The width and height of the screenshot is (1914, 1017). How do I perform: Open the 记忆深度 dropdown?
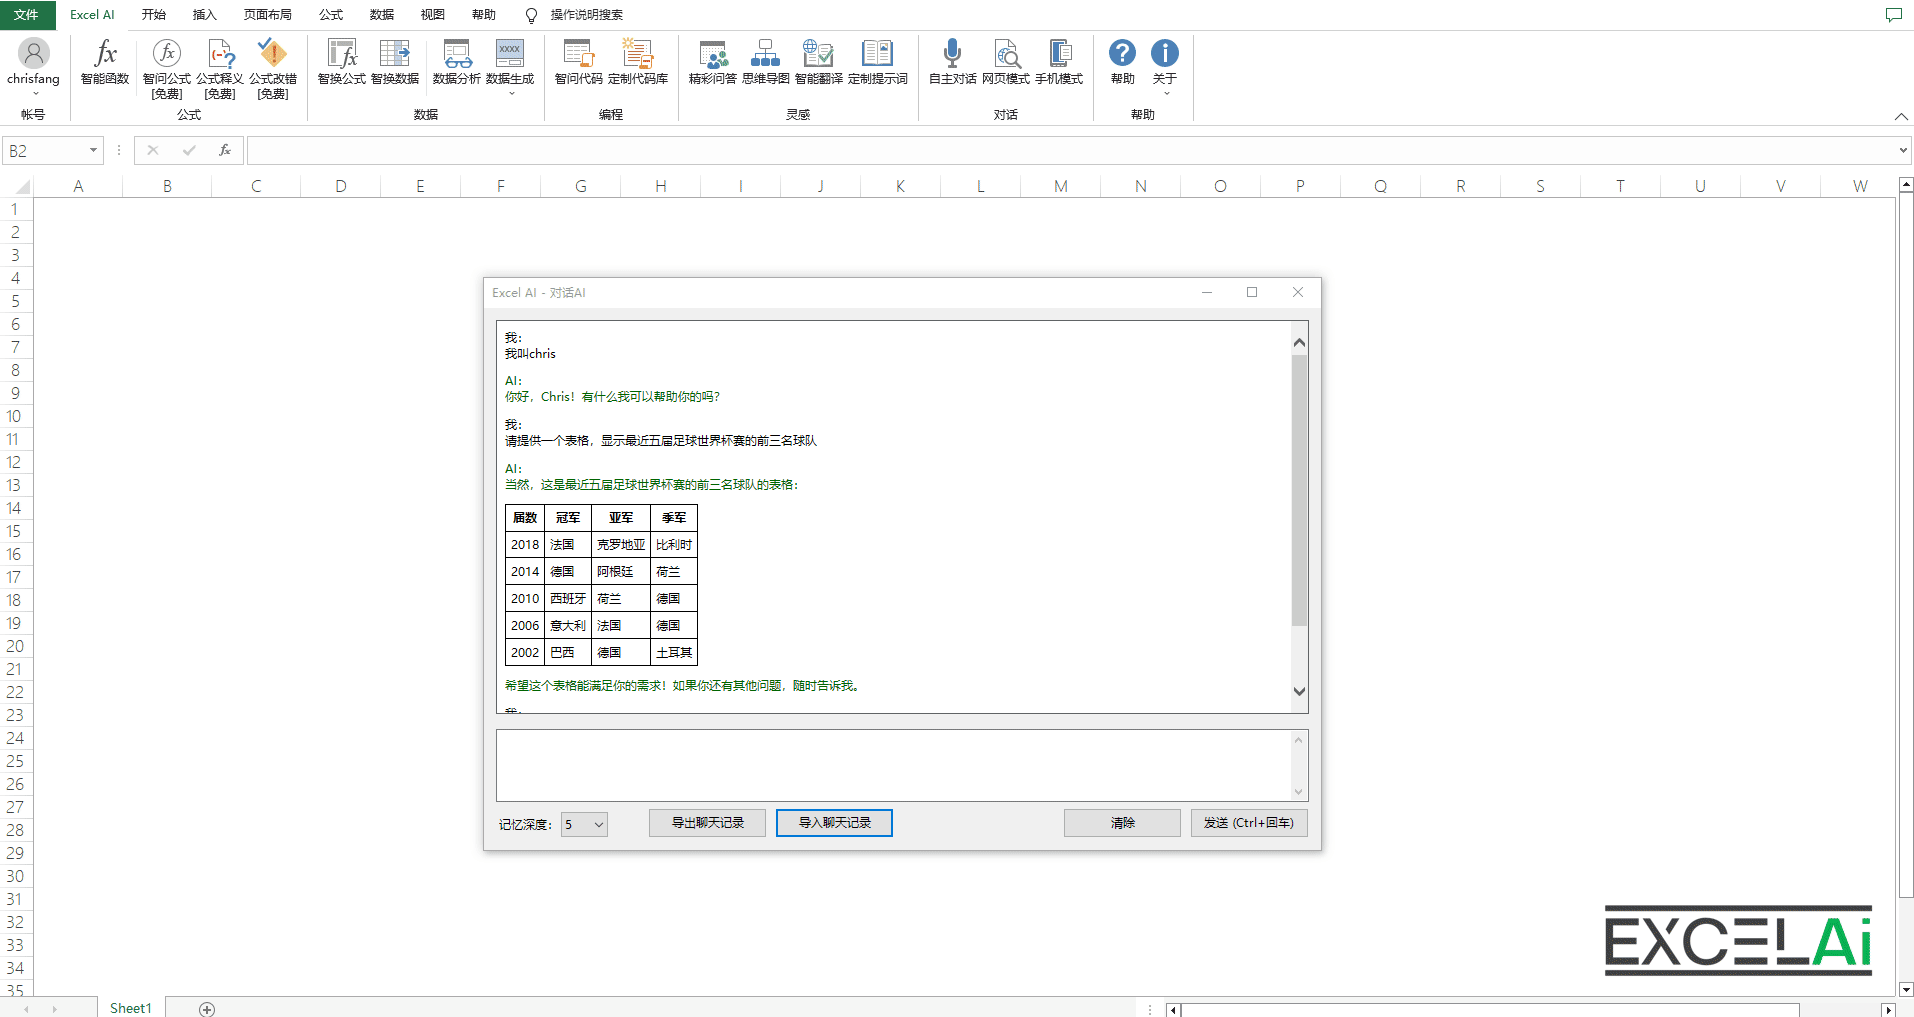(x=584, y=824)
